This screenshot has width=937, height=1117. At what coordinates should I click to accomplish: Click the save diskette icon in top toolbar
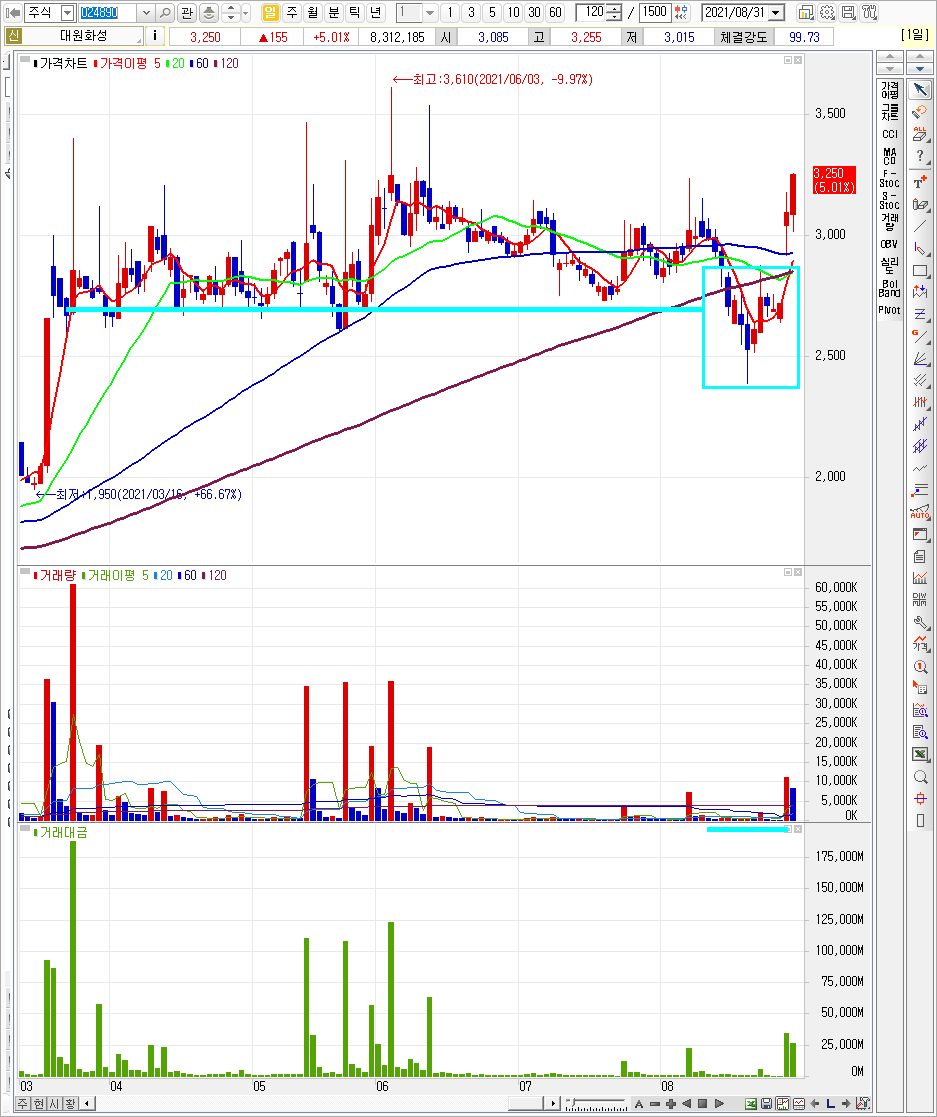(848, 12)
